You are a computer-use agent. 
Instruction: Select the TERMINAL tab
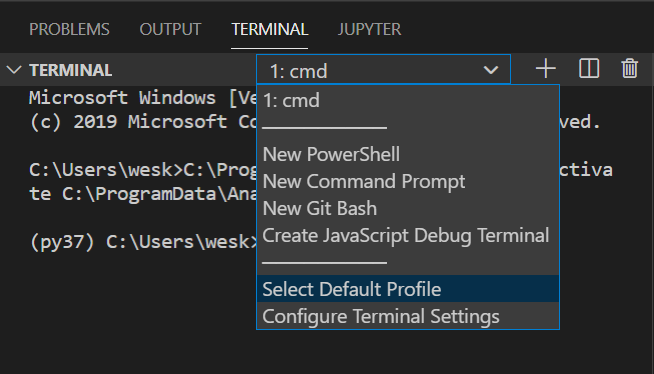(x=269, y=29)
